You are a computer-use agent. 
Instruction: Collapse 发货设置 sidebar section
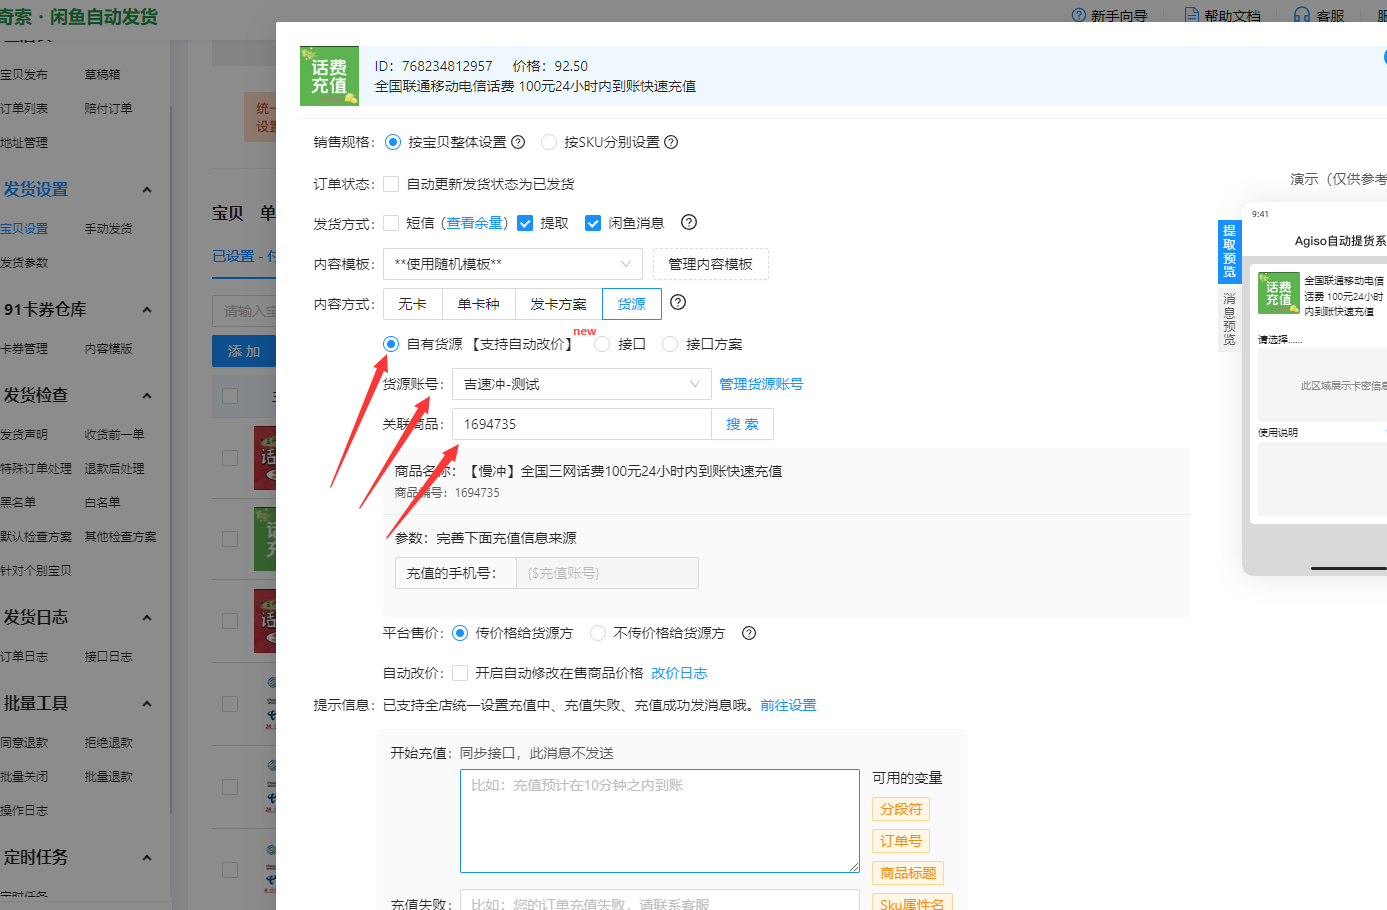[147, 189]
